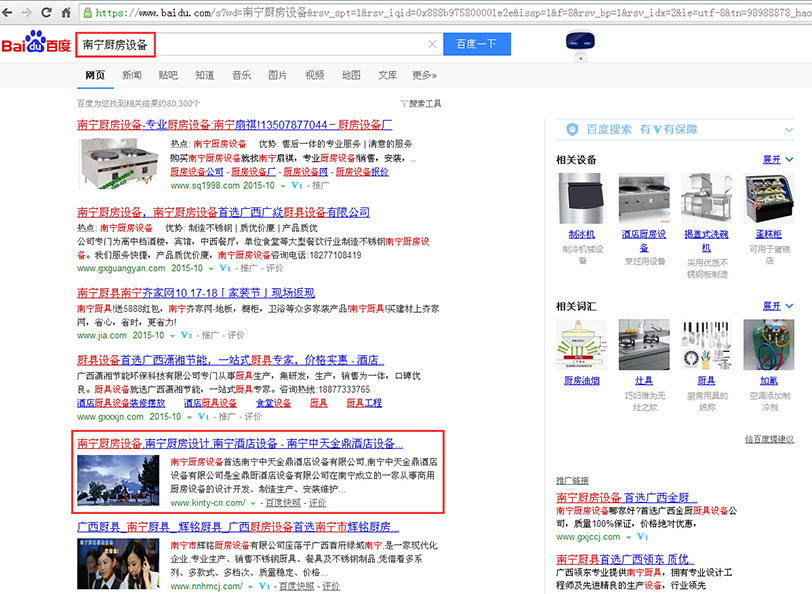Click the building thumbnail in the 中天金鼎 result
This screenshot has height=594, width=812.
pyautogui.click(x=119, y=481)
